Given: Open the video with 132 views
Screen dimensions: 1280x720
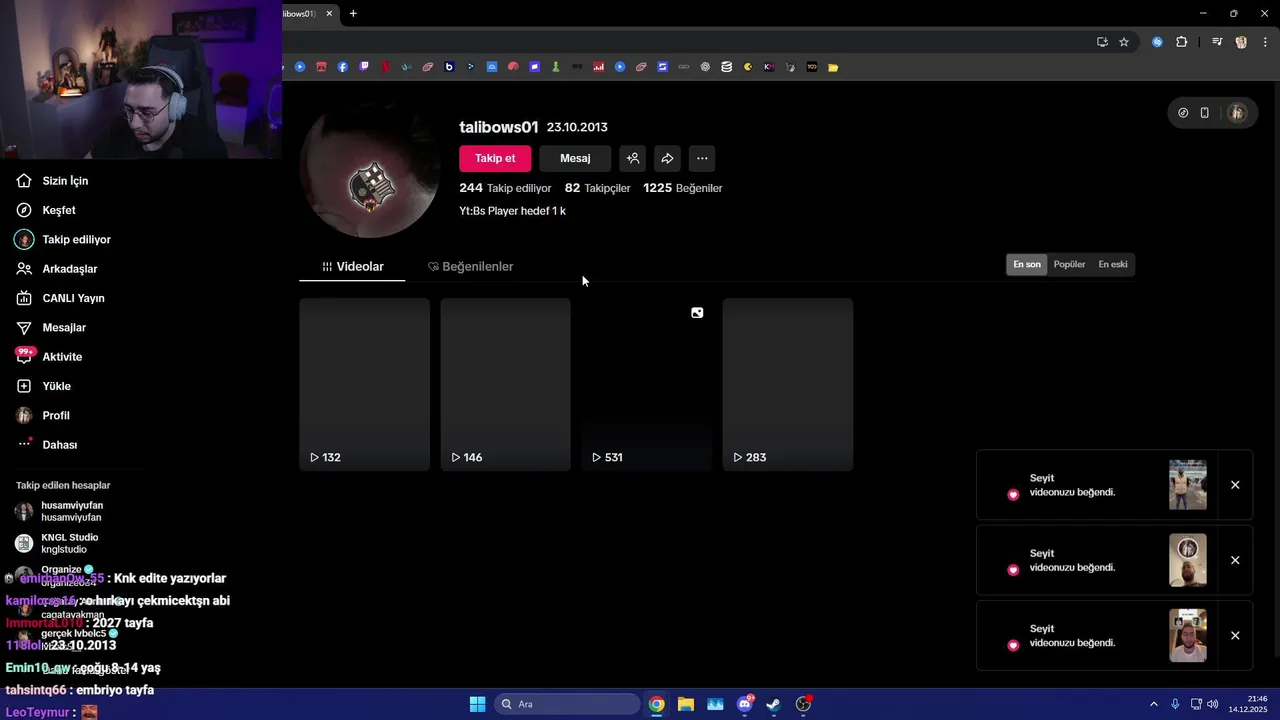Looking at the screenshot, I should tap(364, 384).
